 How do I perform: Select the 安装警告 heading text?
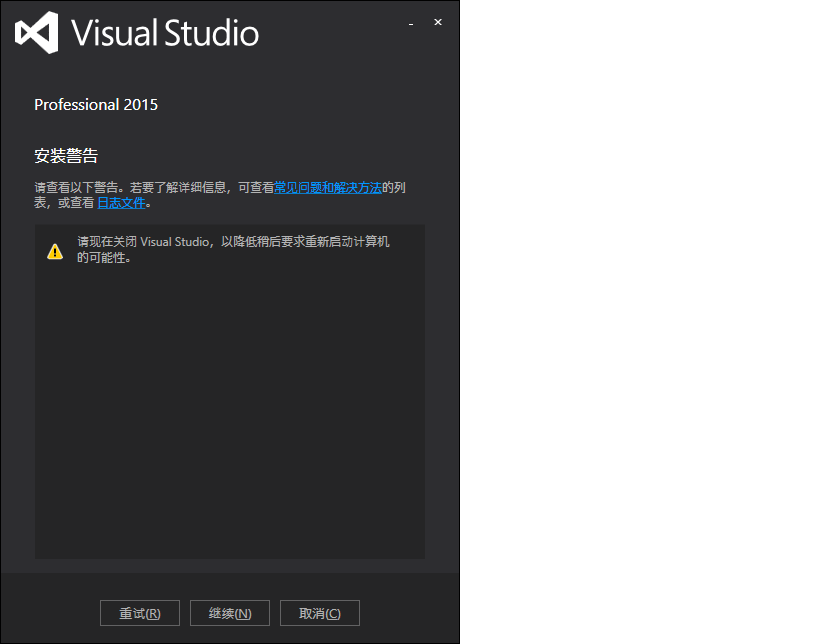[x=66, y=156]
